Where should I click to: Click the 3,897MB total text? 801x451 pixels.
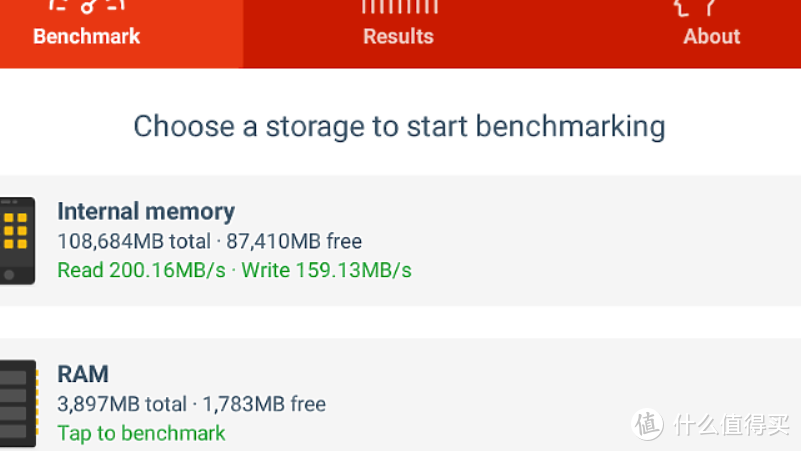pos(122,404)
